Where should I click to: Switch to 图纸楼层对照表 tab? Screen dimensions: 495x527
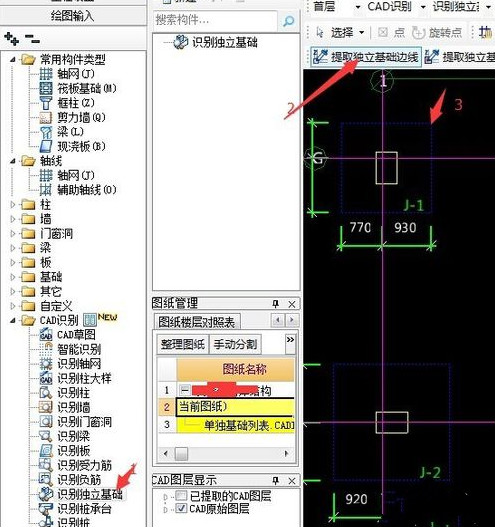point(197,322)
